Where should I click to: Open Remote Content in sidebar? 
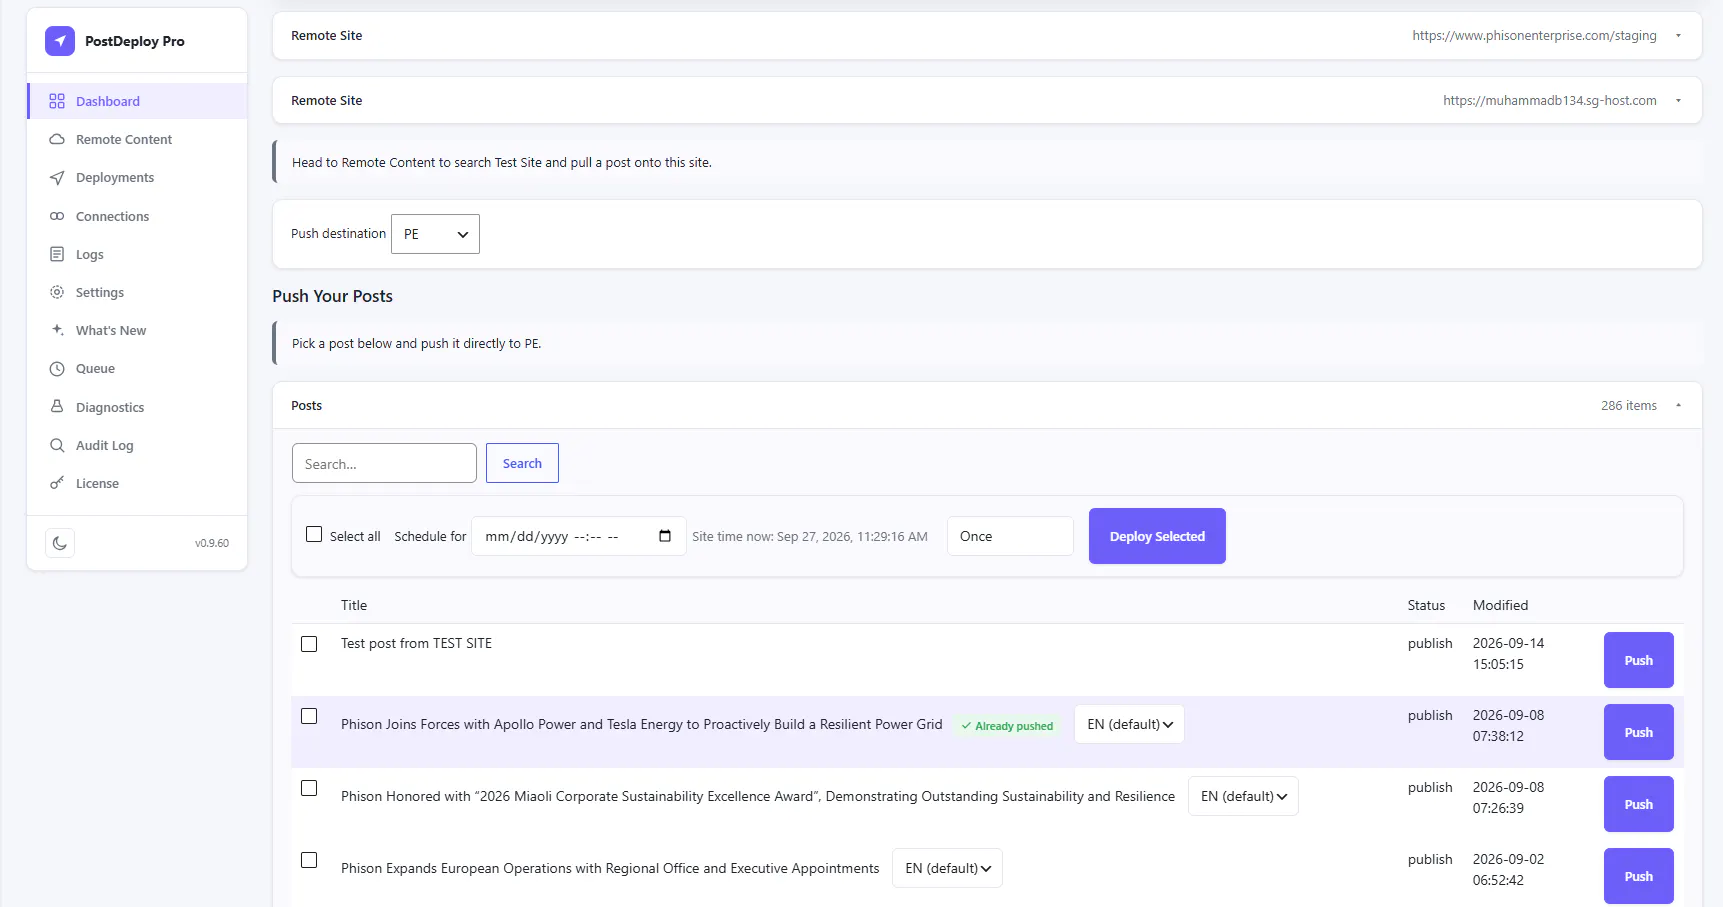pyautogui.click(x=137, y=139)
